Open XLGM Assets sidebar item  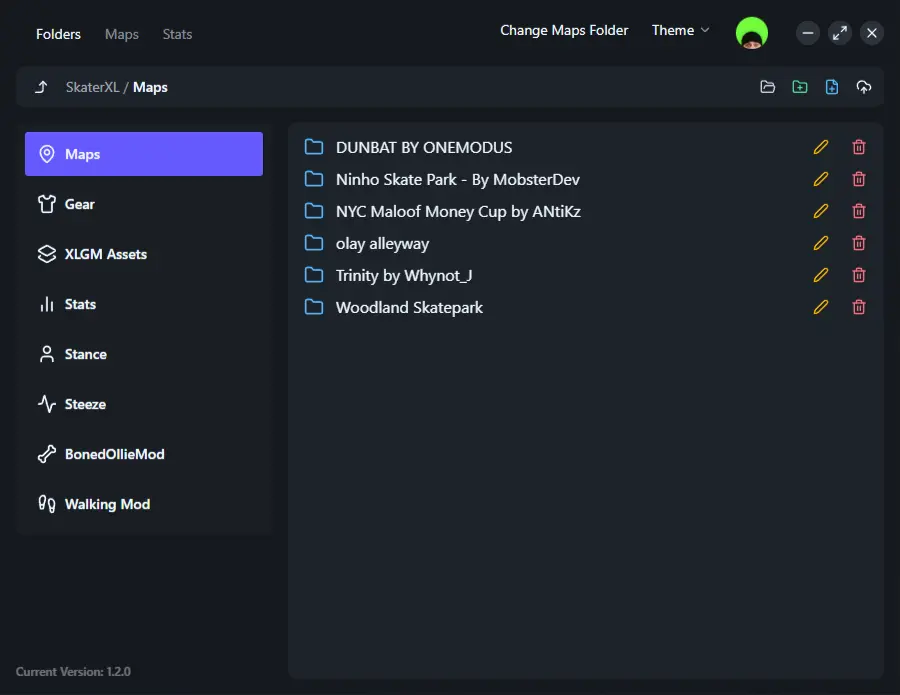click(143, 254)
